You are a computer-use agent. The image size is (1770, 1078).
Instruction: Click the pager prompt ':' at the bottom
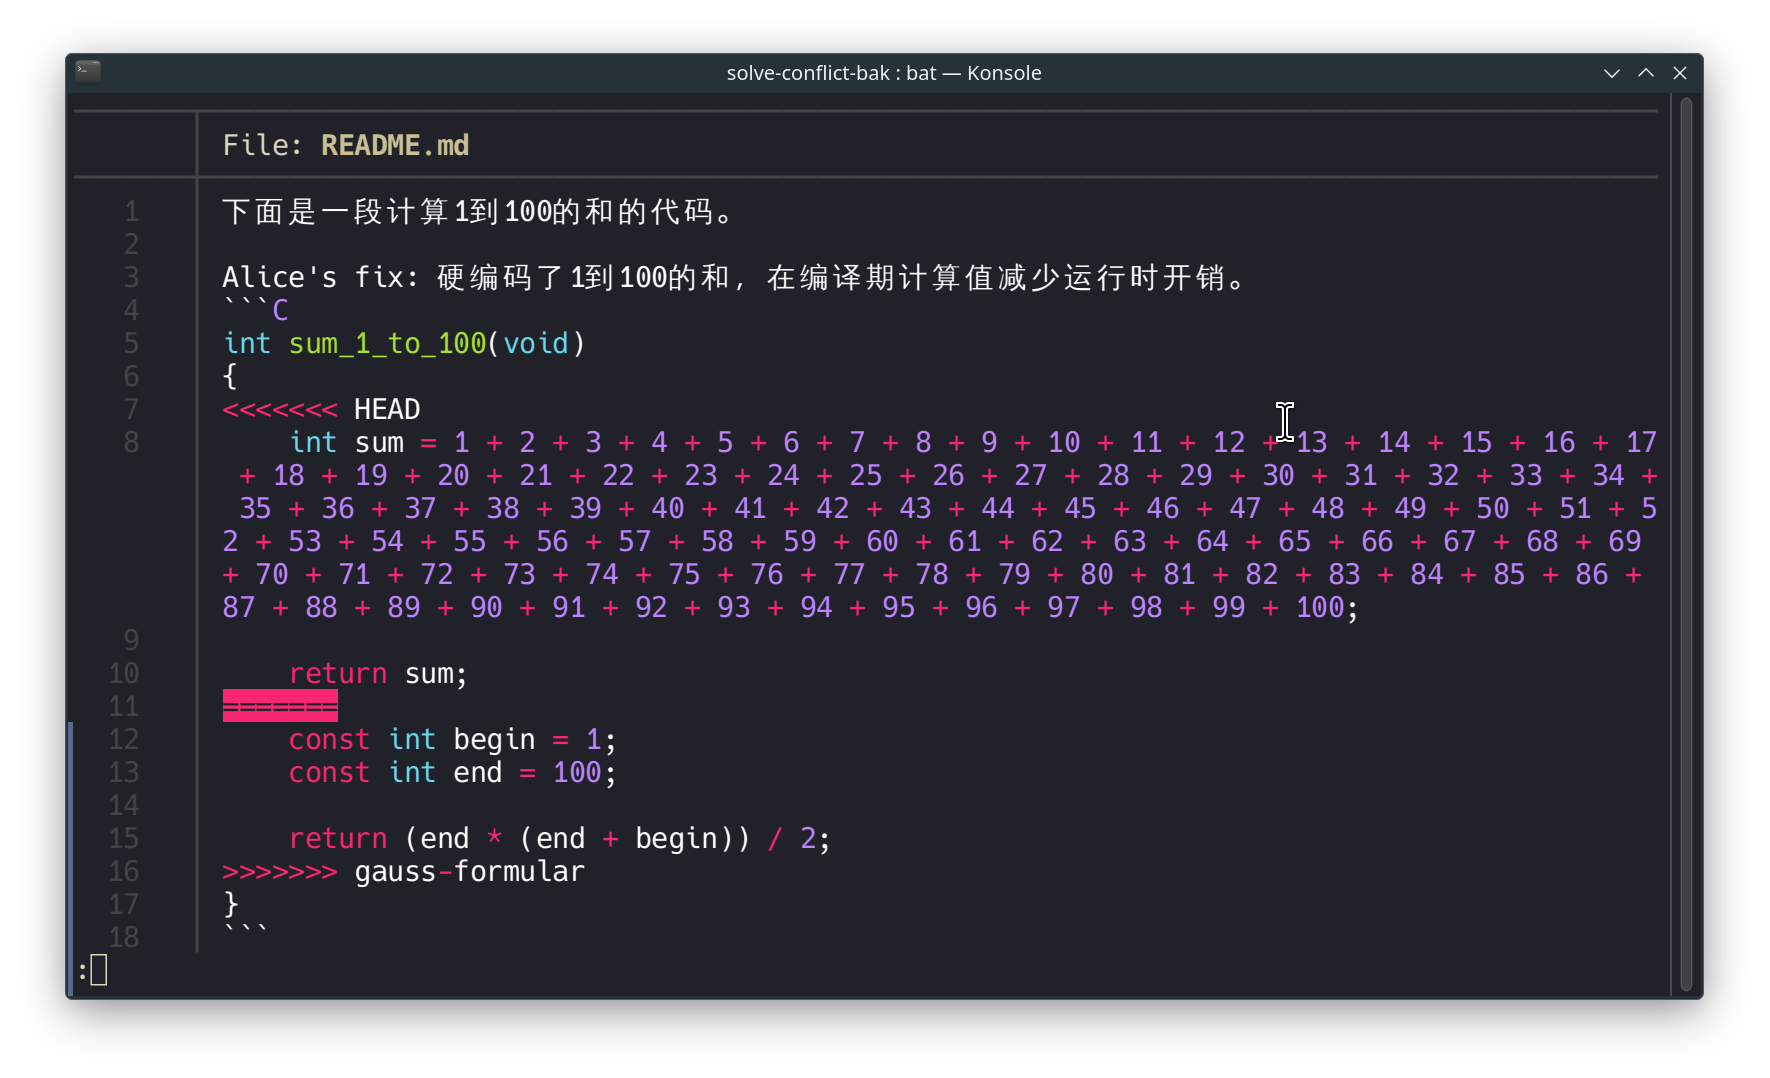pos(83,970)
